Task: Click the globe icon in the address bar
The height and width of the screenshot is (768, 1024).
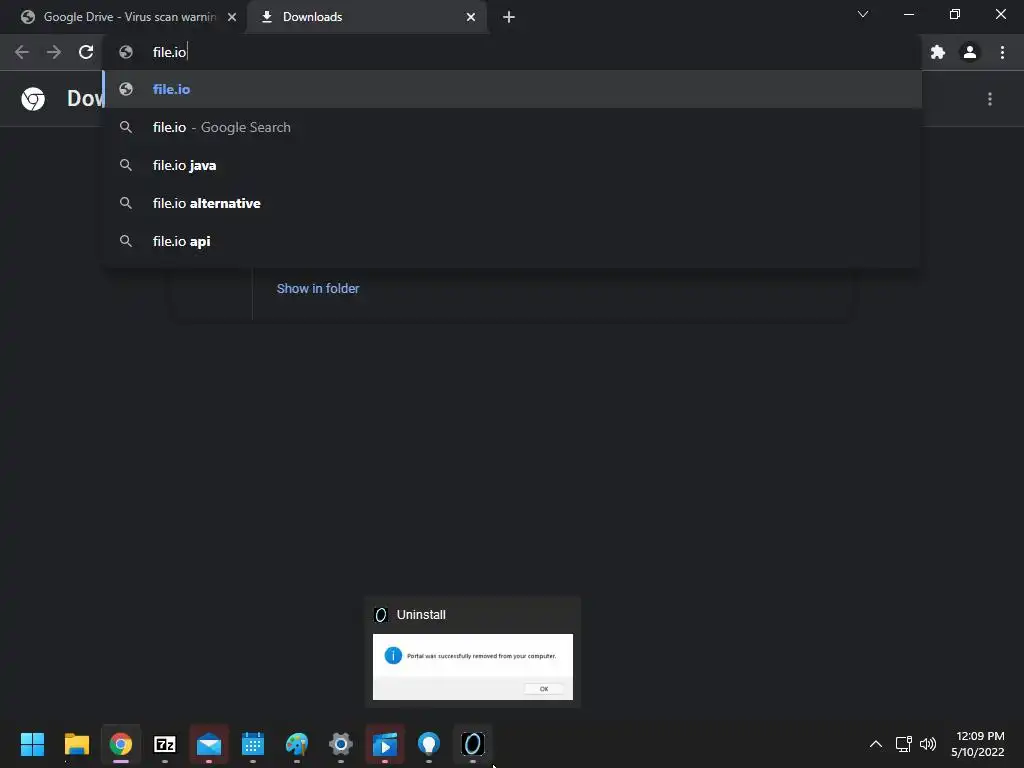Action: [x=126, y=52]
